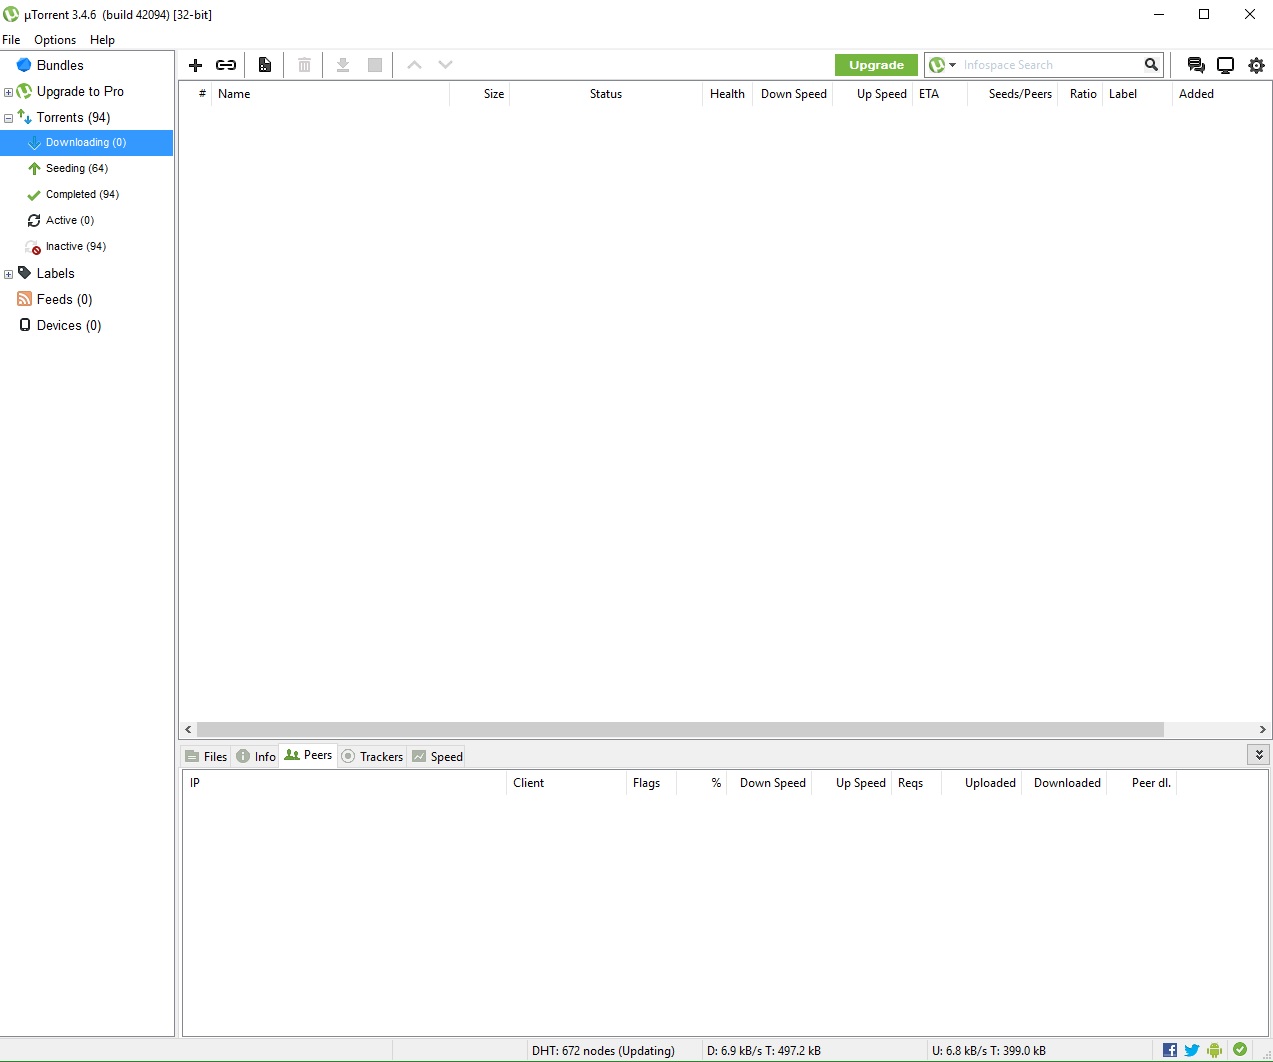Click the Remote display icon in toolbar
Viewport: 1273px width, 1062px height.
coord(1225,65)
